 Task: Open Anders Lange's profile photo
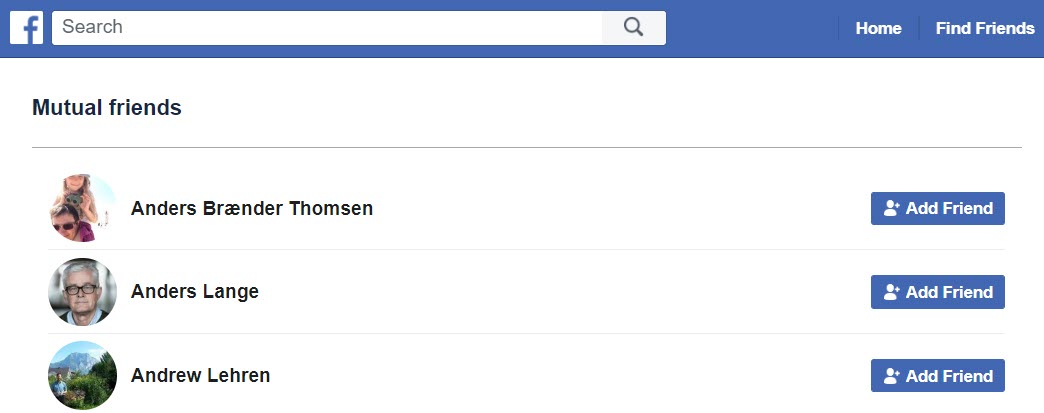coord(83,292)
